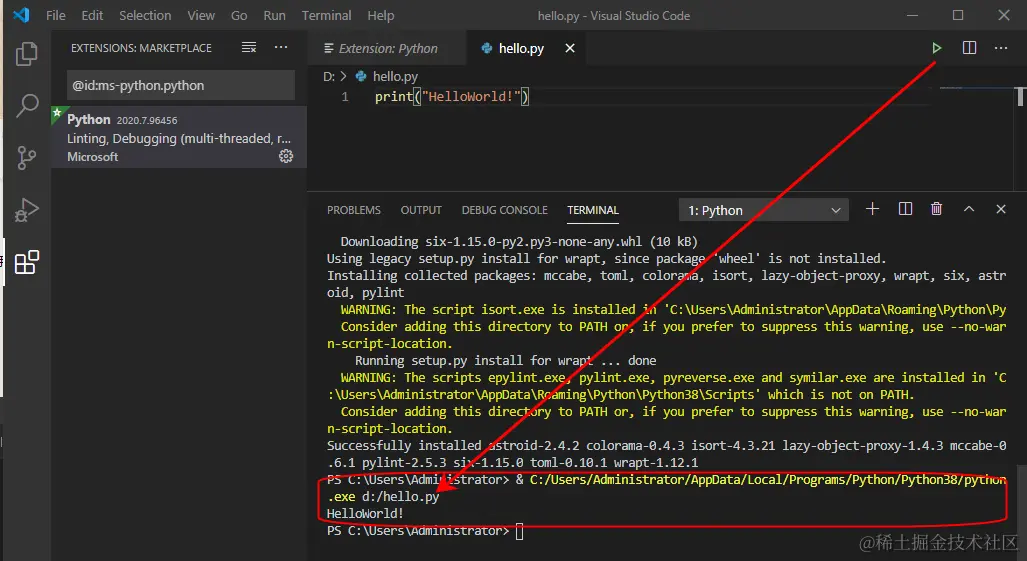Split the terminal panel
Viewport: 1027px width, 561px height.
coord(905,209)
